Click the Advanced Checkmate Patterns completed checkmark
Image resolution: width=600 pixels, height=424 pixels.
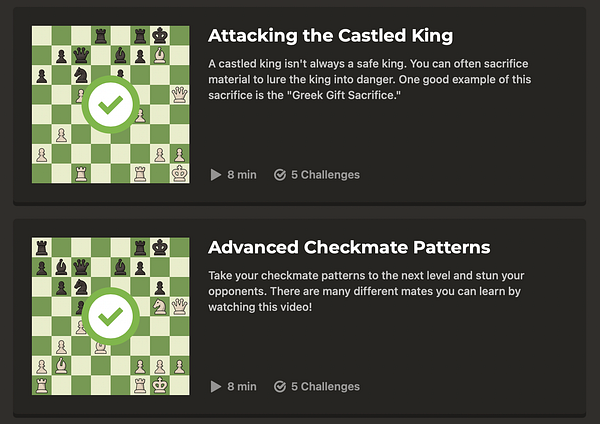tap(111, 317)
